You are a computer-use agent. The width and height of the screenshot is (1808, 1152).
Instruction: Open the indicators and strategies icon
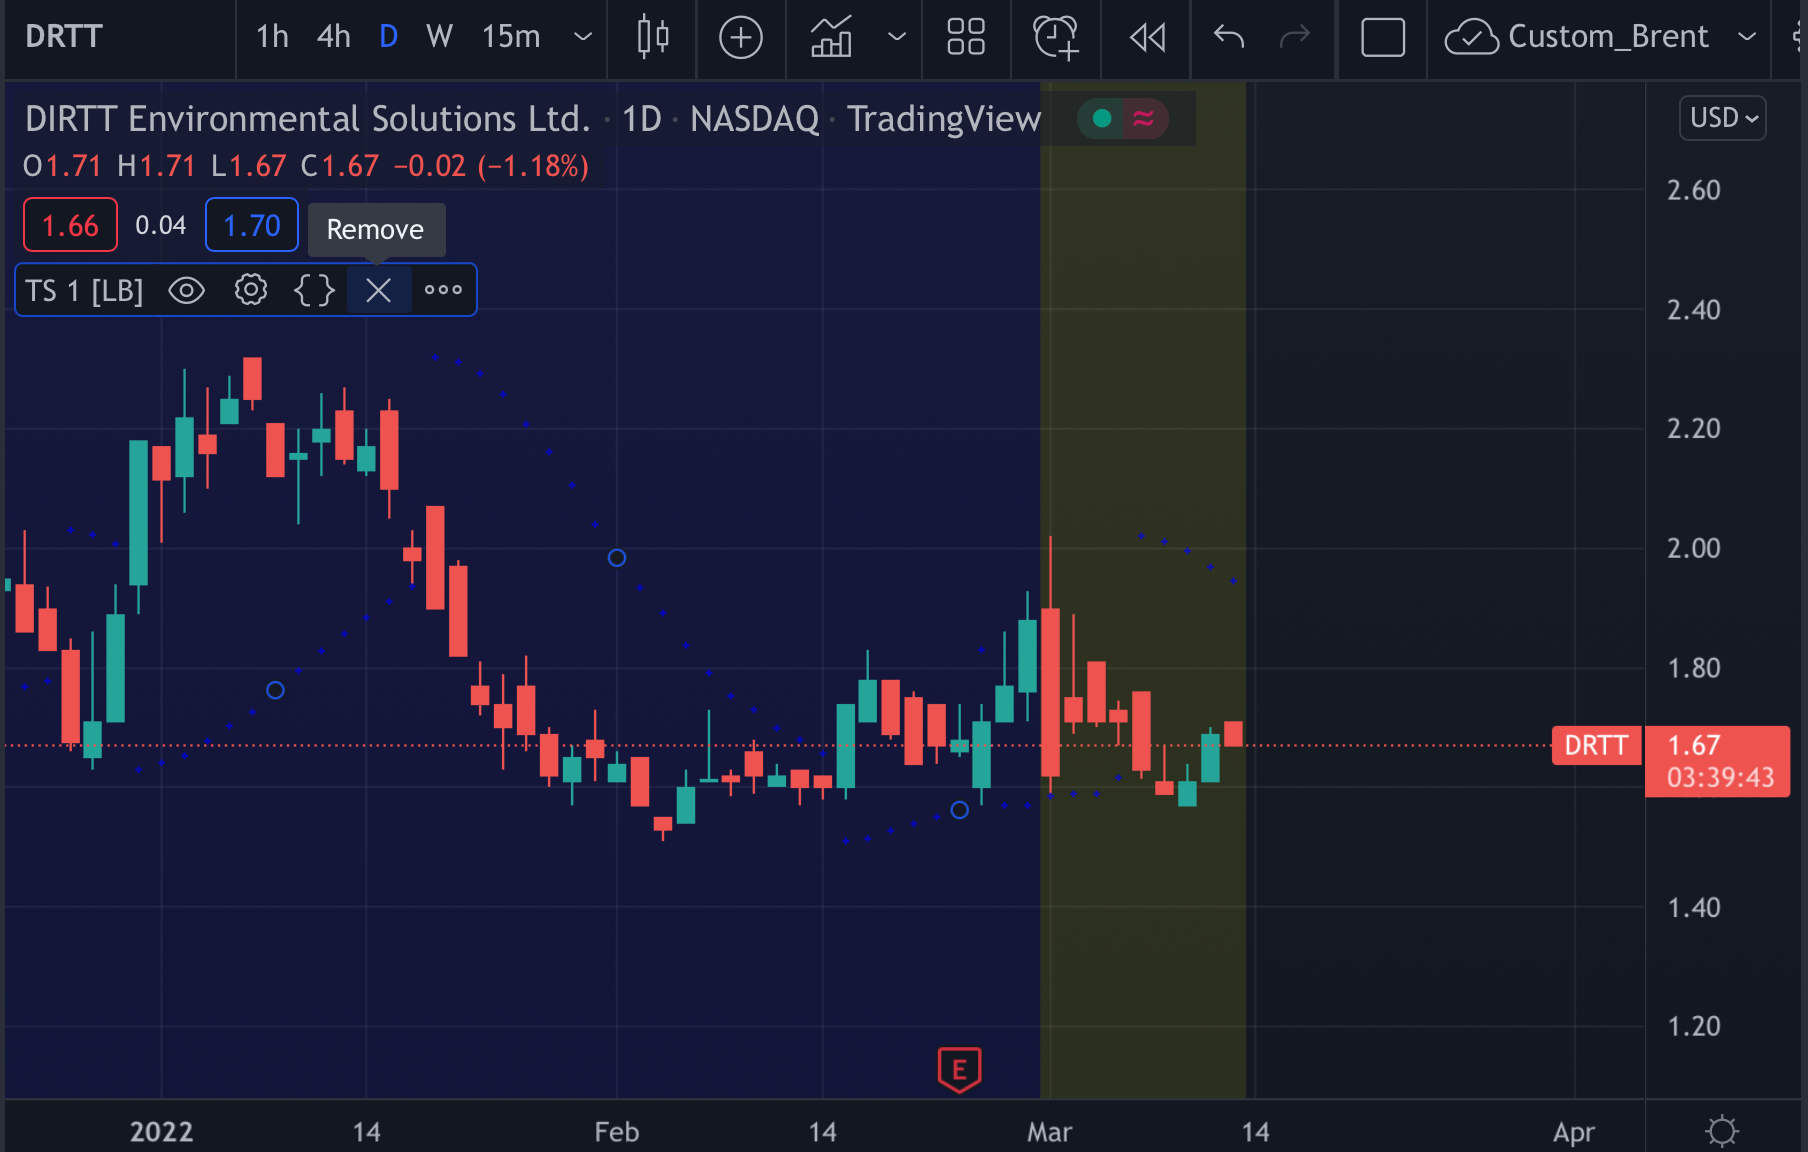click(831, 37)
